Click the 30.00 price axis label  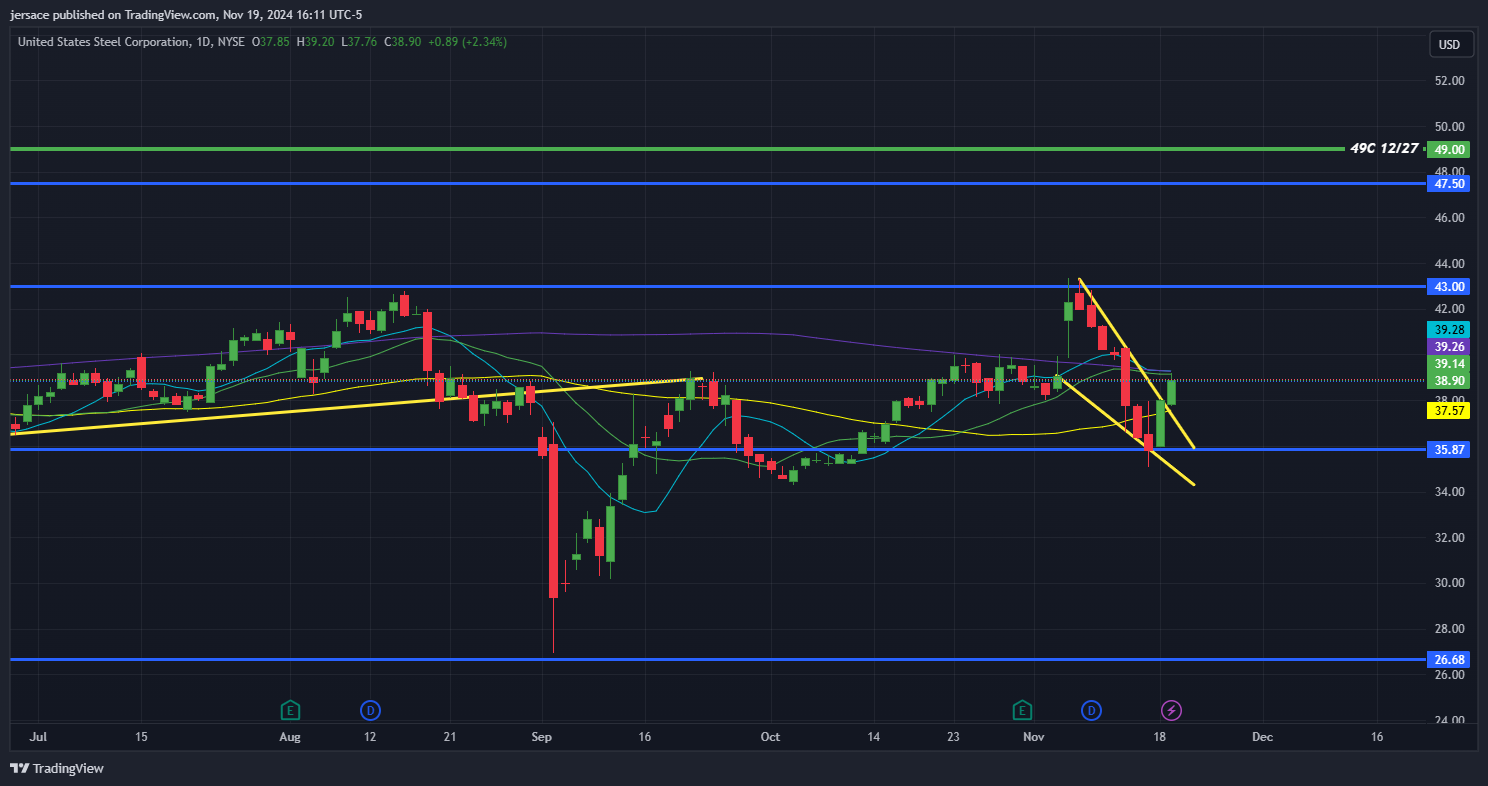coord(1450,583)
